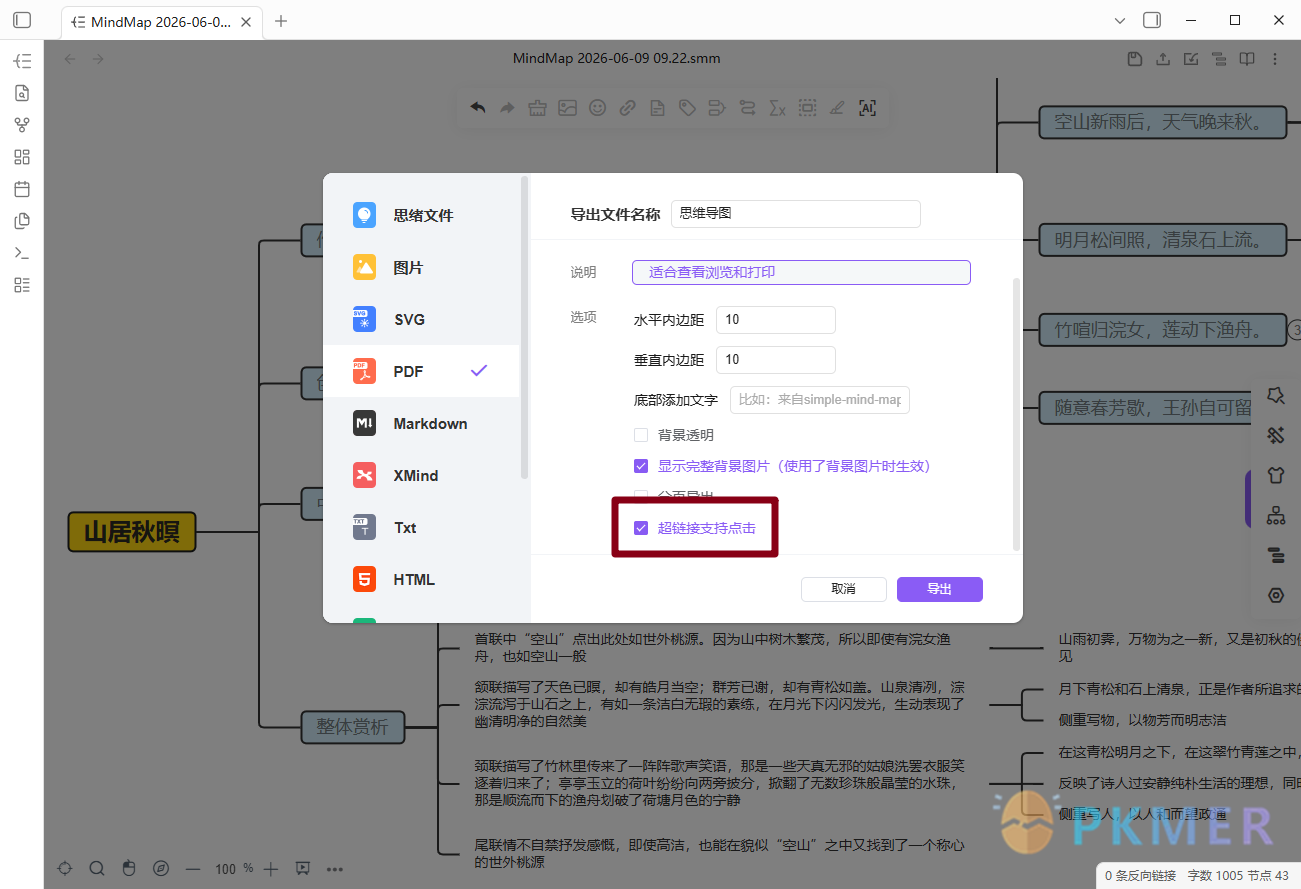Image resolution: width=1301 pixels, height=889 pixels.
Task: Choose HTML export format
Action: [421, 579]
